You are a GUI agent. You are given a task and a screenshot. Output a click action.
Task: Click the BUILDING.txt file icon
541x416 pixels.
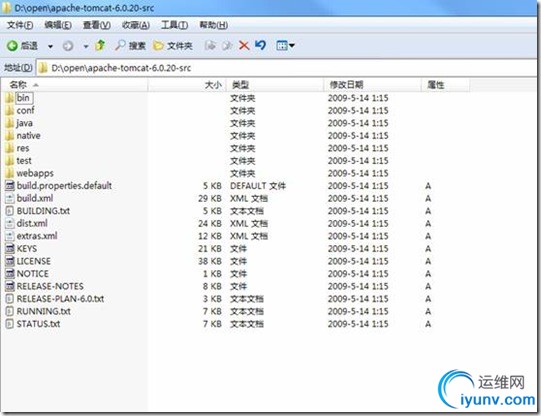(x=10, y=211)
